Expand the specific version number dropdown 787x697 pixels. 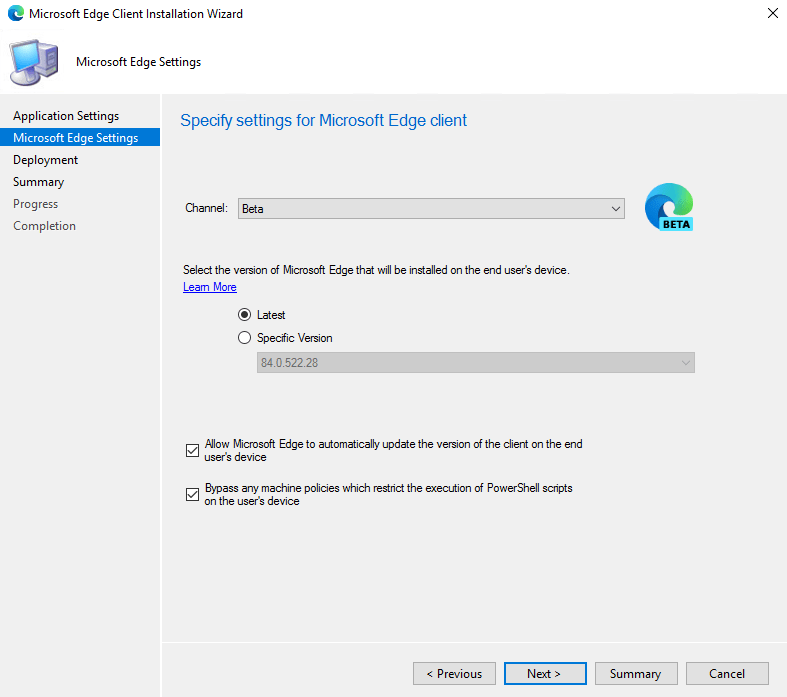click(469, 363)
